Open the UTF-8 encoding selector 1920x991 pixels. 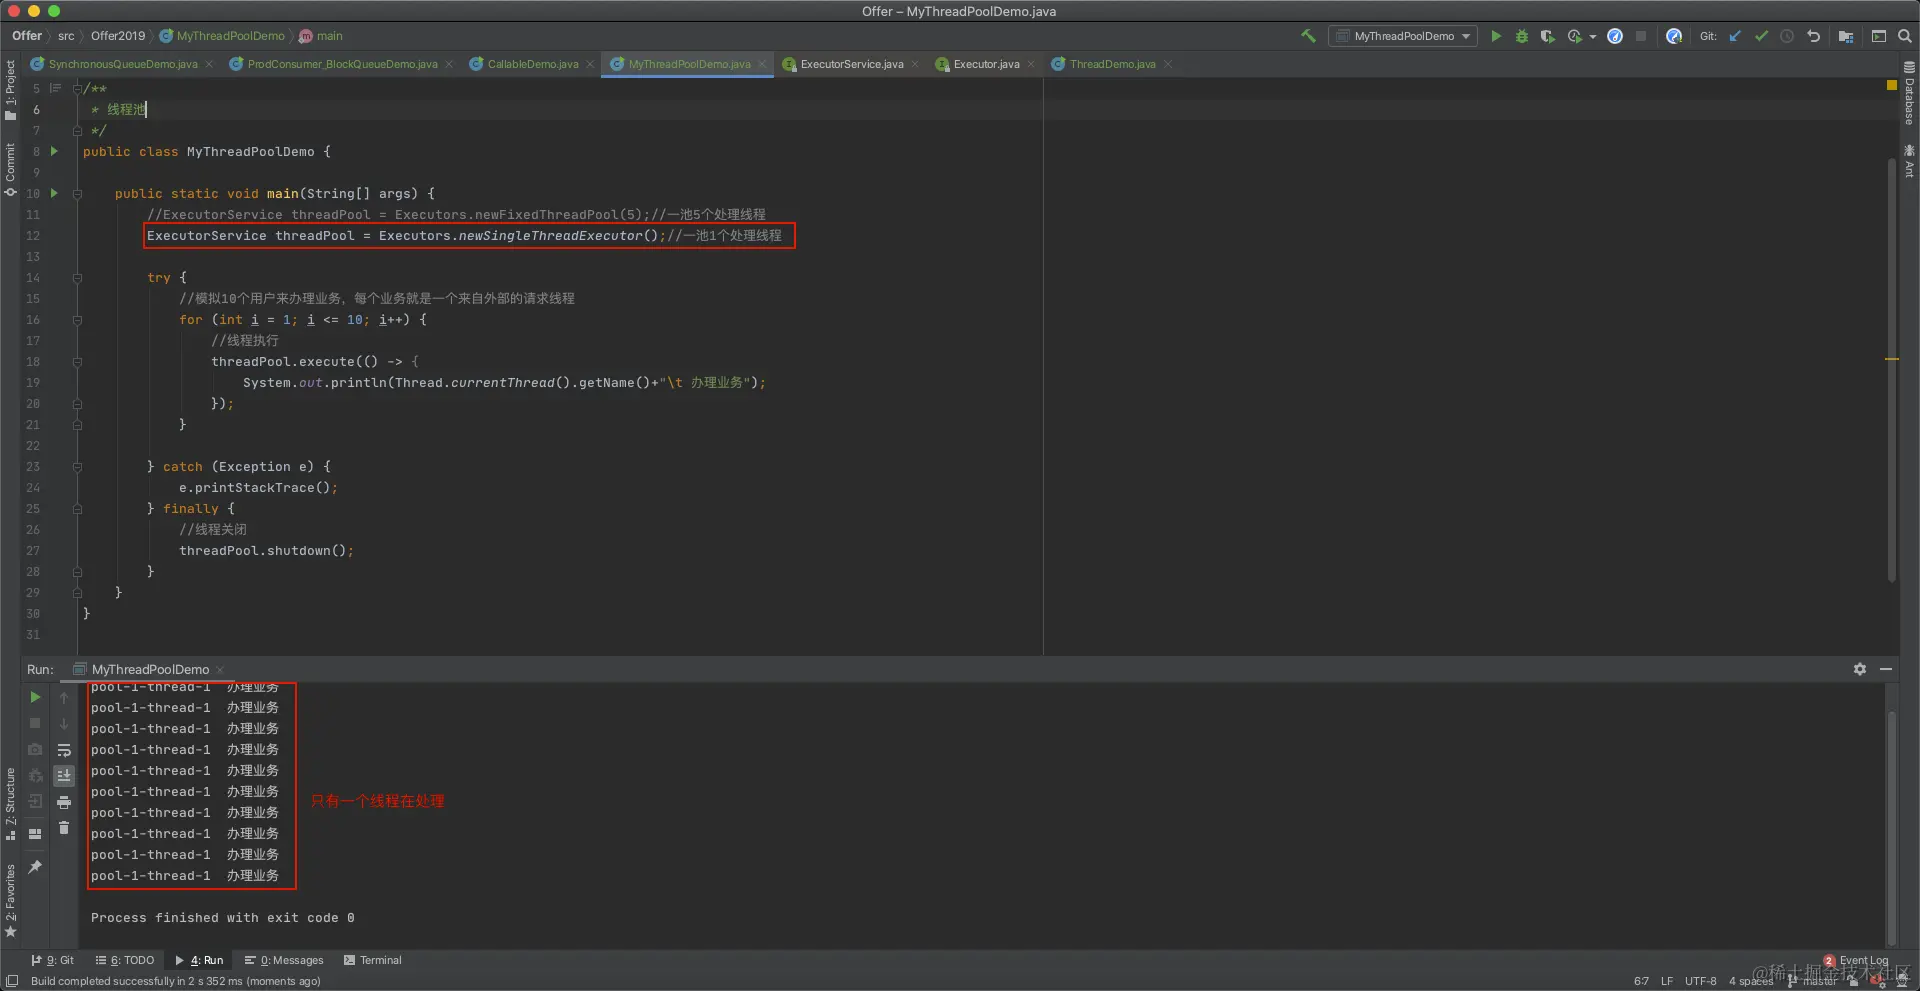coord(1700,981)
